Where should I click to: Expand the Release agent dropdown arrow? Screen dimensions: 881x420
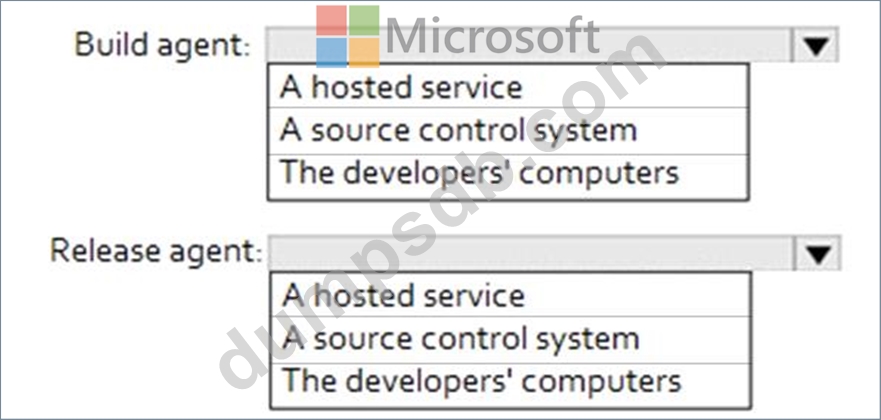[x=819, y=253]
